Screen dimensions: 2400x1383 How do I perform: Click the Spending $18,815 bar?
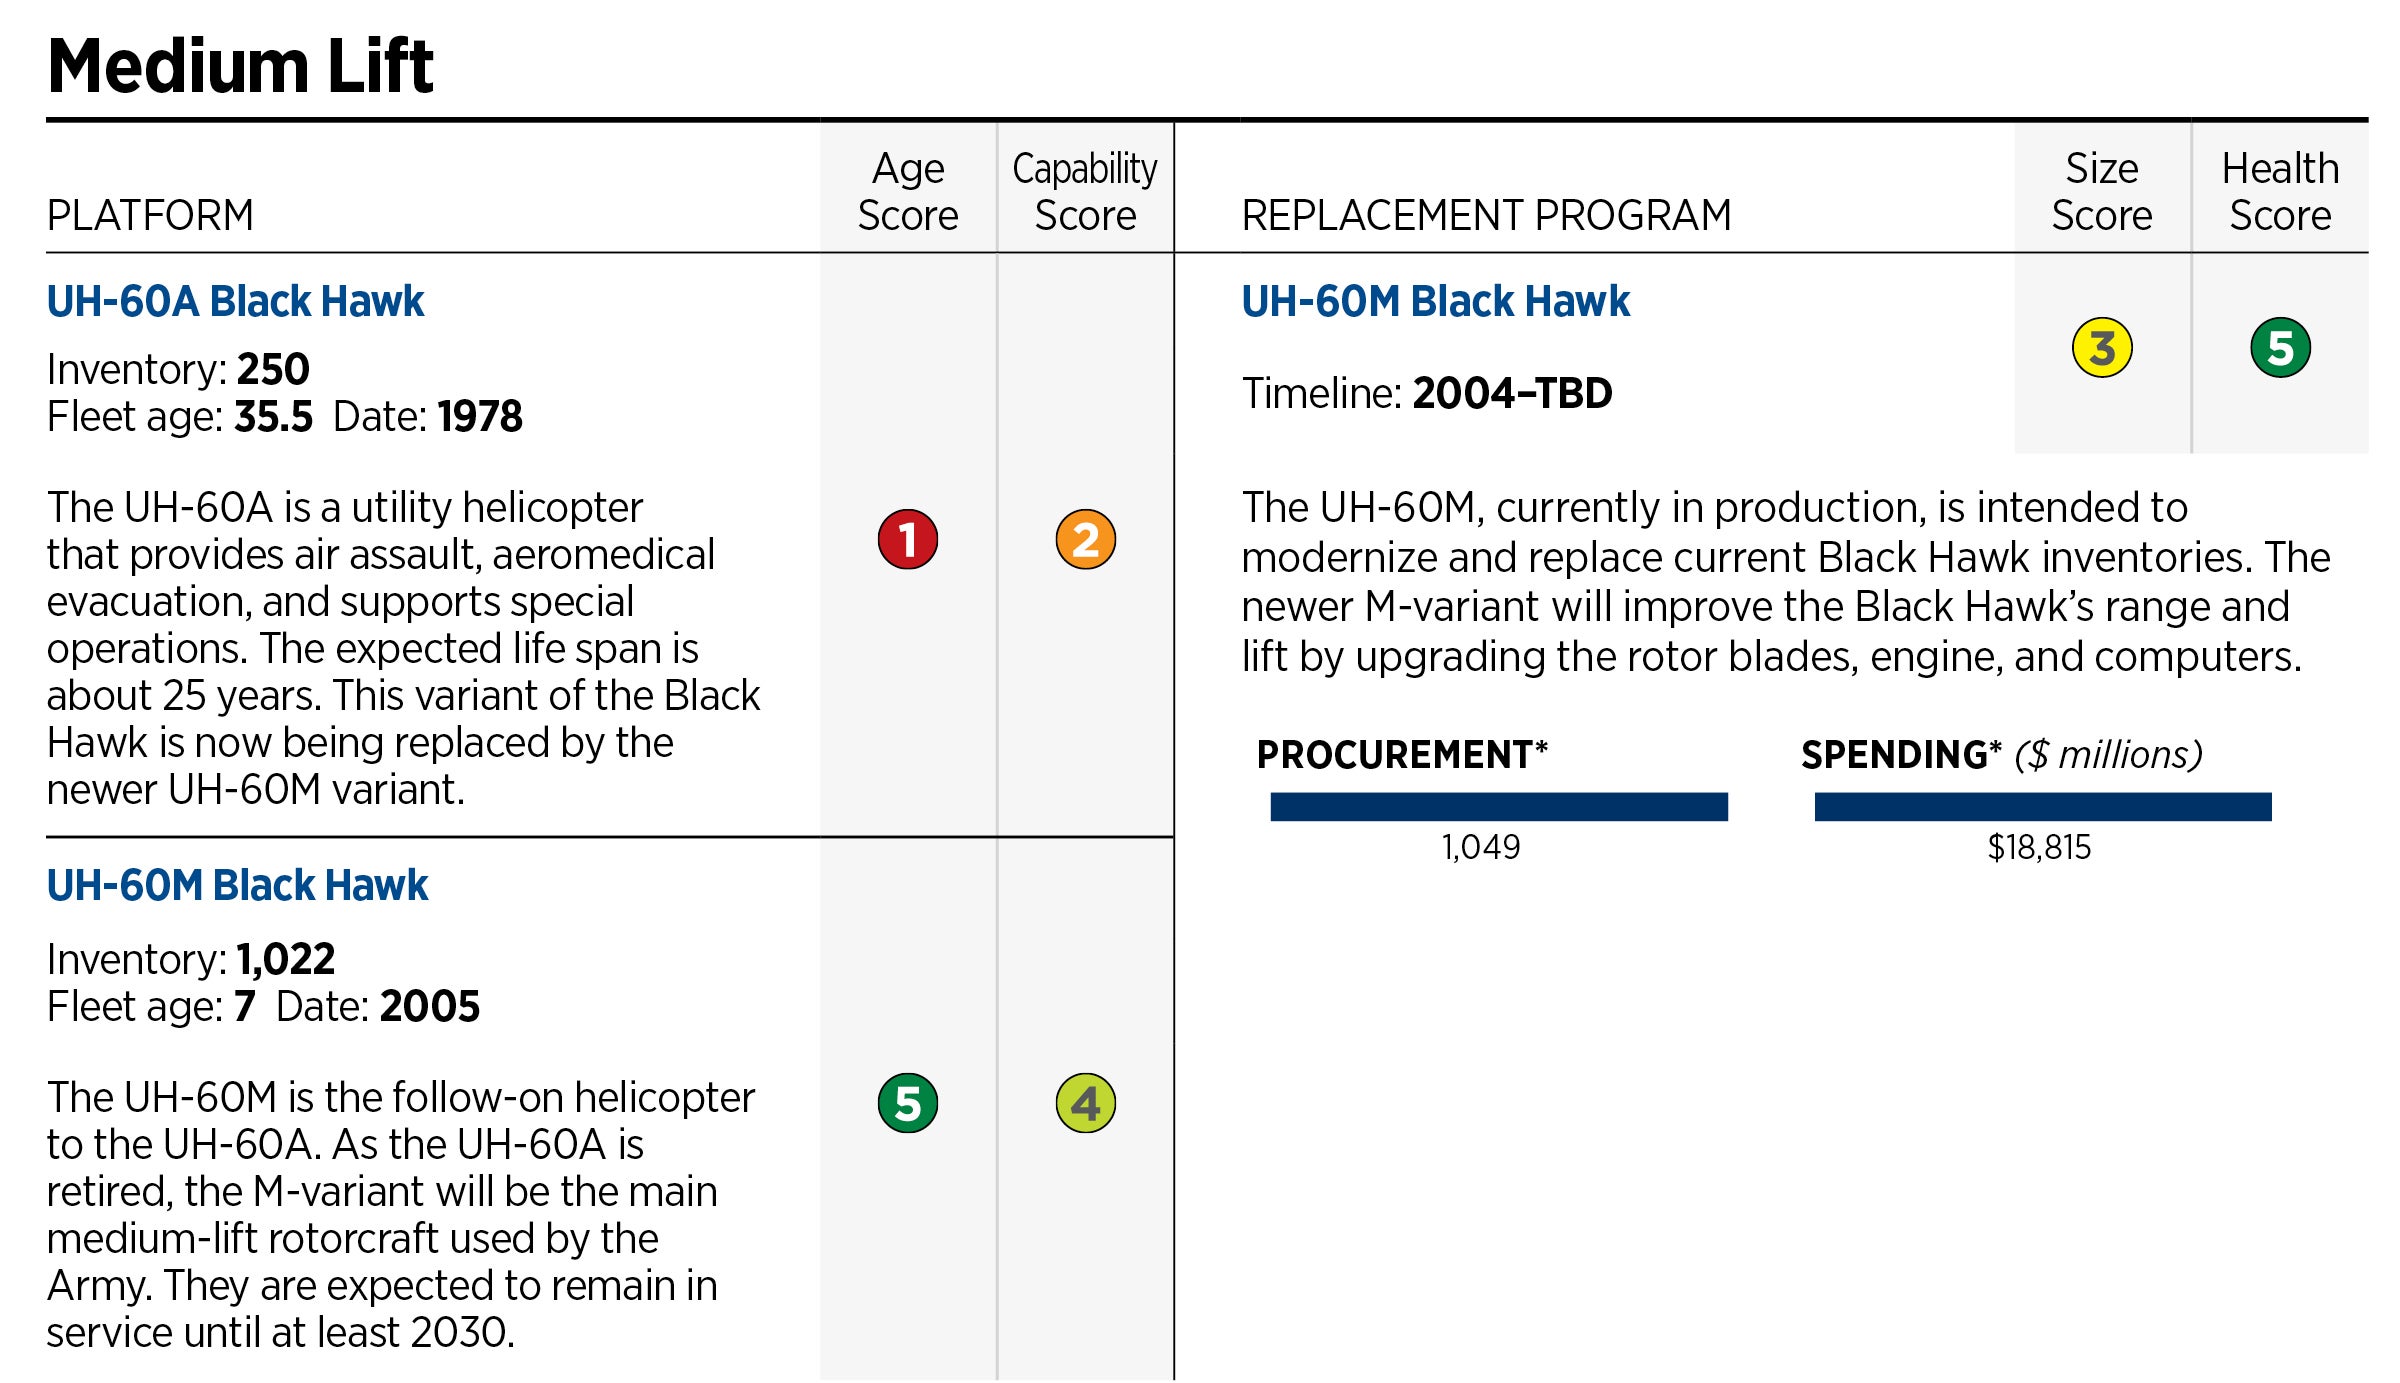point(2042,806)
